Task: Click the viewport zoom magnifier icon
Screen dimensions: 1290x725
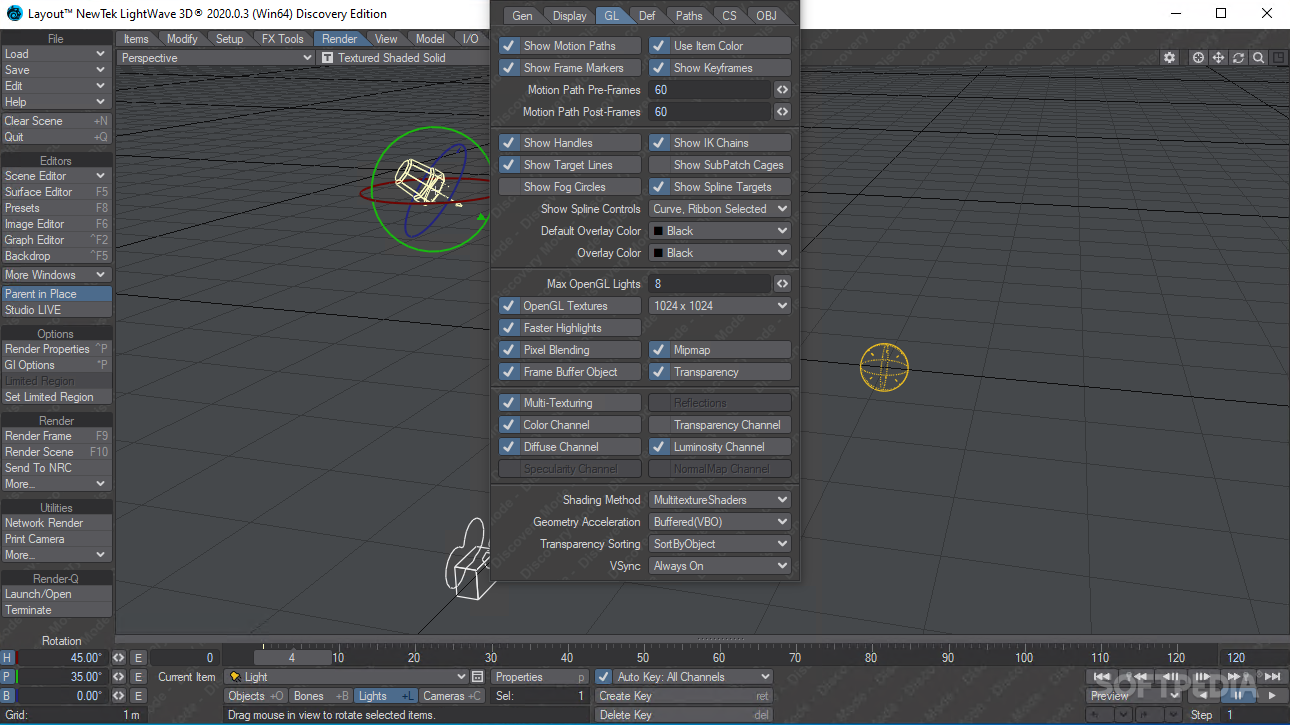Action: [x=1258, y=58]
